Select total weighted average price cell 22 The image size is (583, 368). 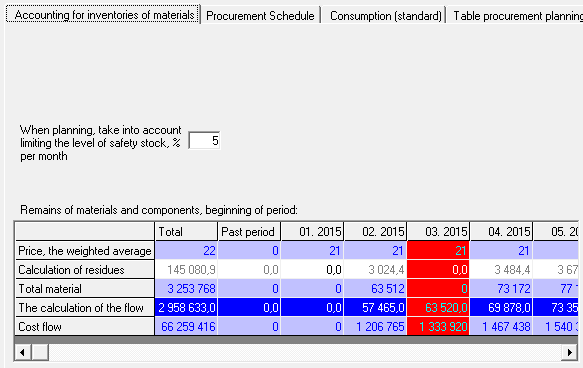click(x=186, y=251)
